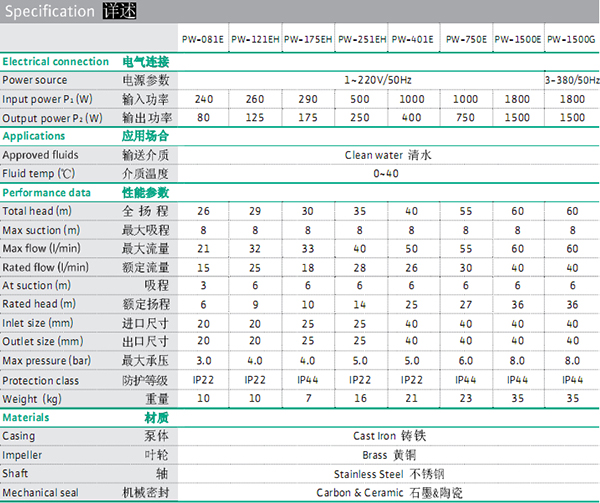
Task: Select the PW-081E column header
Action: click(202, 40)
